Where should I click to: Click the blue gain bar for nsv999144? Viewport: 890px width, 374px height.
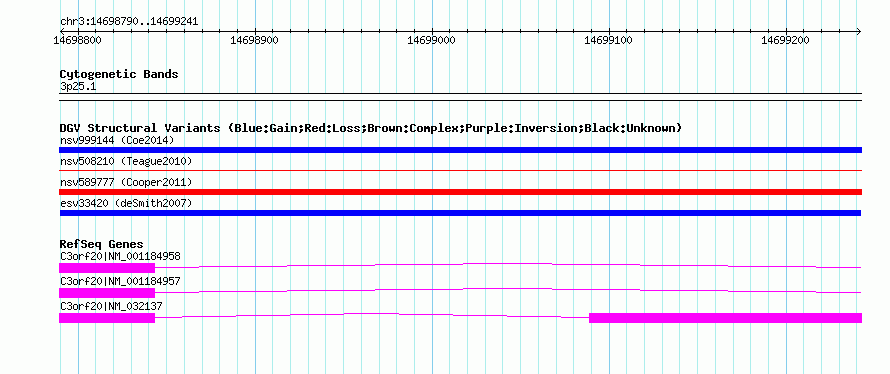(x=460, y=150)
